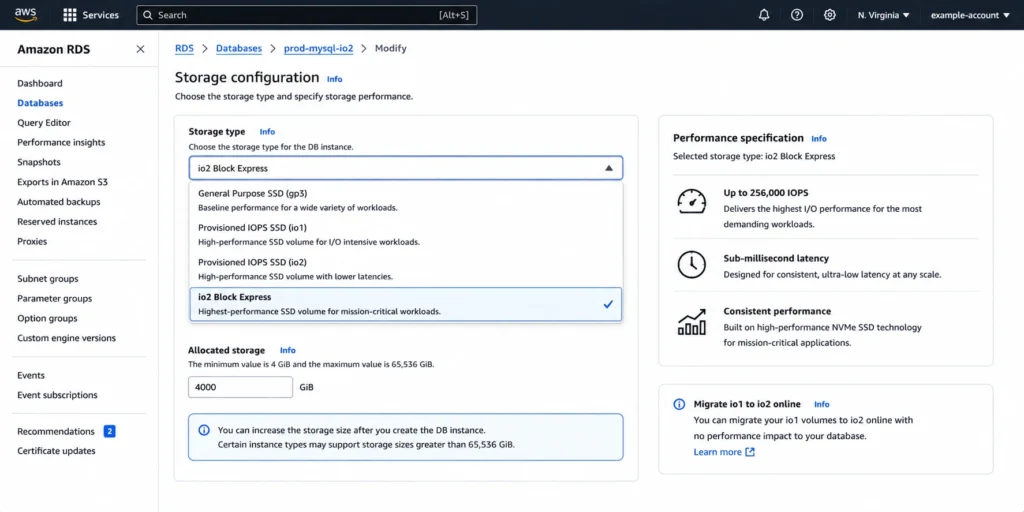This screenshot has height=512, width=1024.
Task: Click the 'Sub-millisecond latency' heading
Action: coord(776,259)
